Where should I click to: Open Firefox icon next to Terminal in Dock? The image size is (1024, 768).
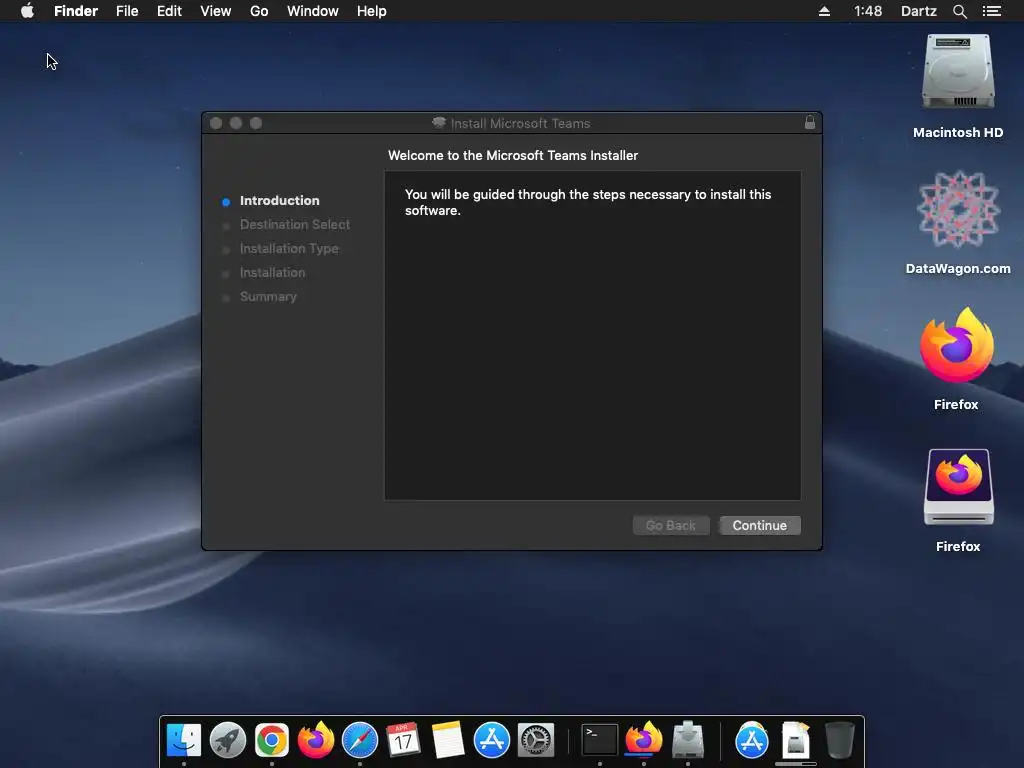click(644, 739)
